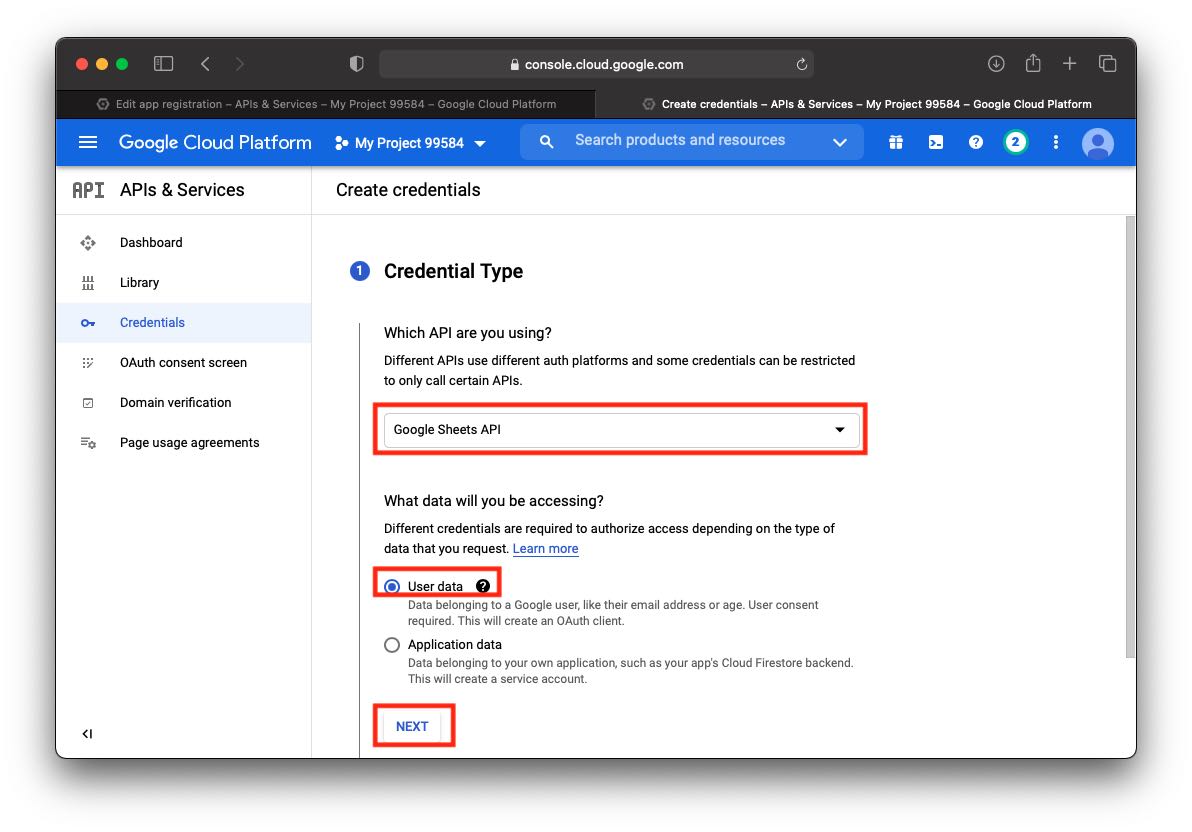Open the Google Sheets API dropdown
1192x832 pixels.
622,430
